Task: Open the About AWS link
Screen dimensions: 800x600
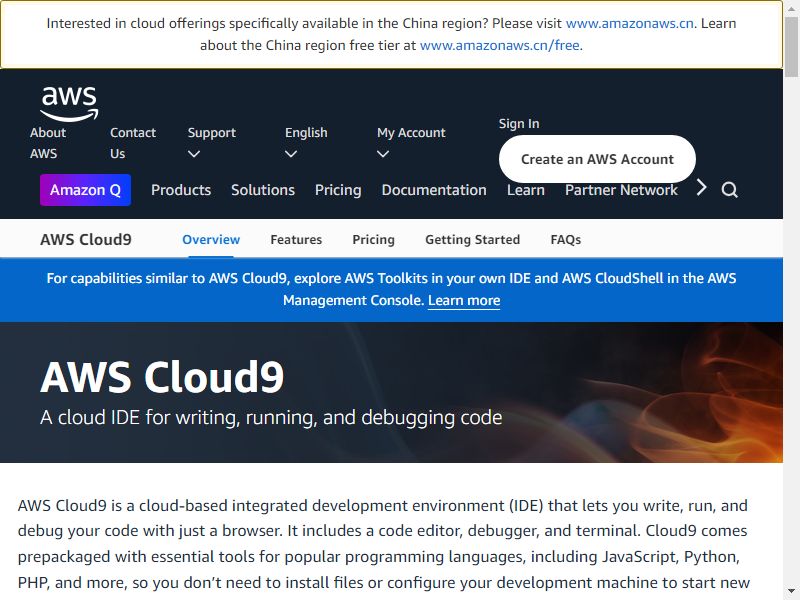Action: click(x=48, y=143)
